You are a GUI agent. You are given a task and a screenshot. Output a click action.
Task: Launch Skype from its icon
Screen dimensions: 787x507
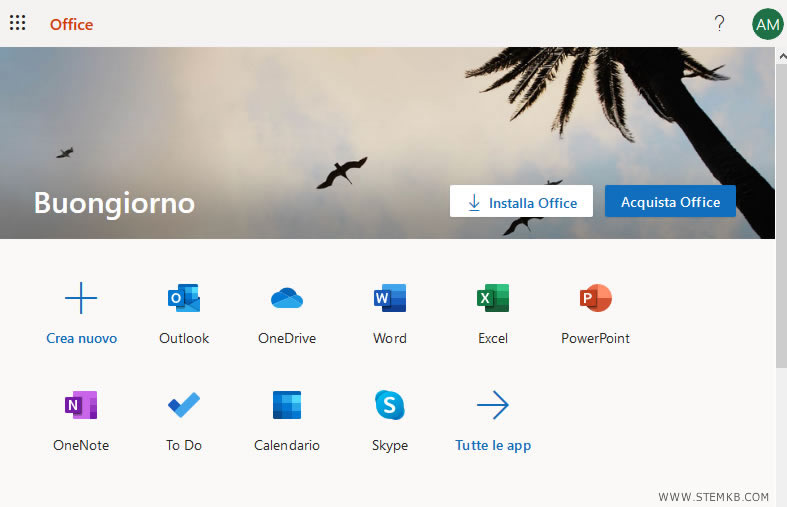[389, 405]
